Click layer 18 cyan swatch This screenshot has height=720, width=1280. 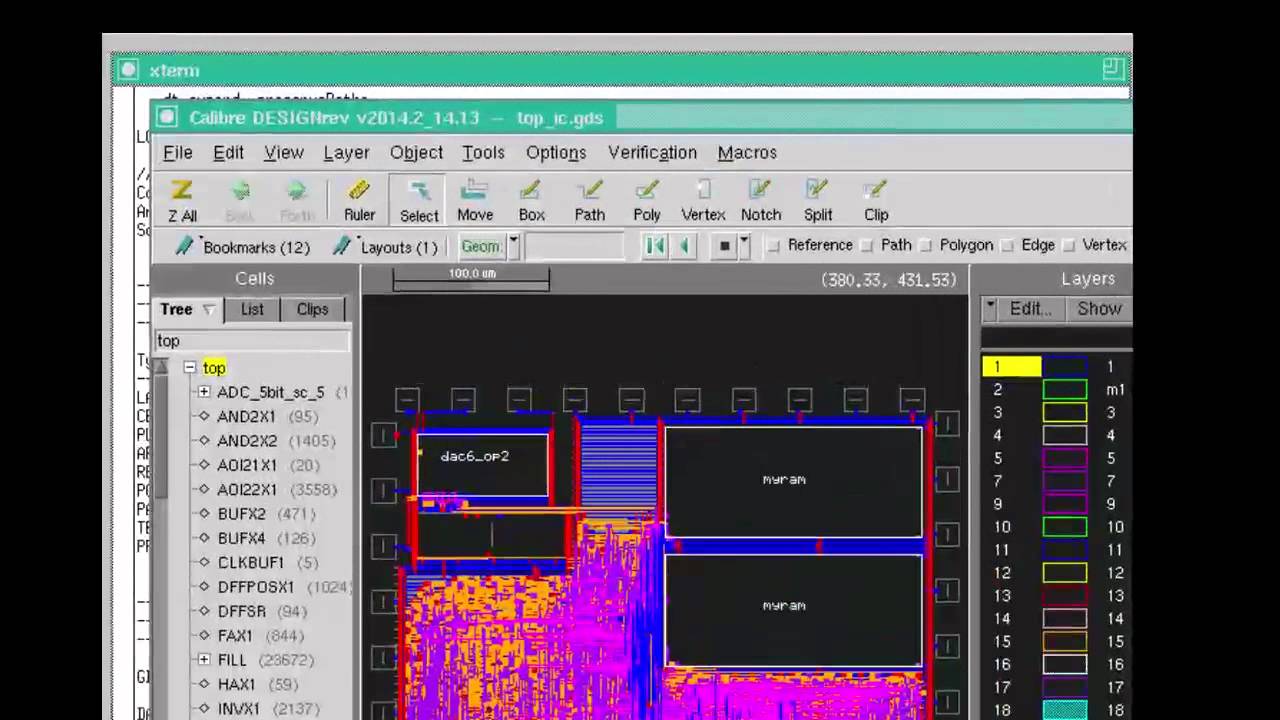1064,710
